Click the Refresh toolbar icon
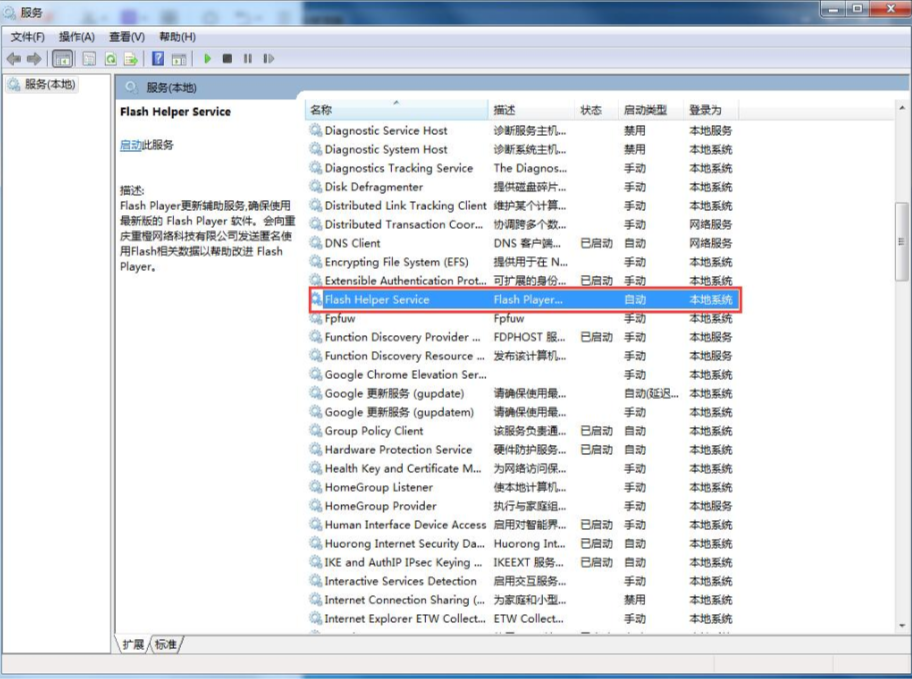The image size is (912, 679). tap(111, 59)
